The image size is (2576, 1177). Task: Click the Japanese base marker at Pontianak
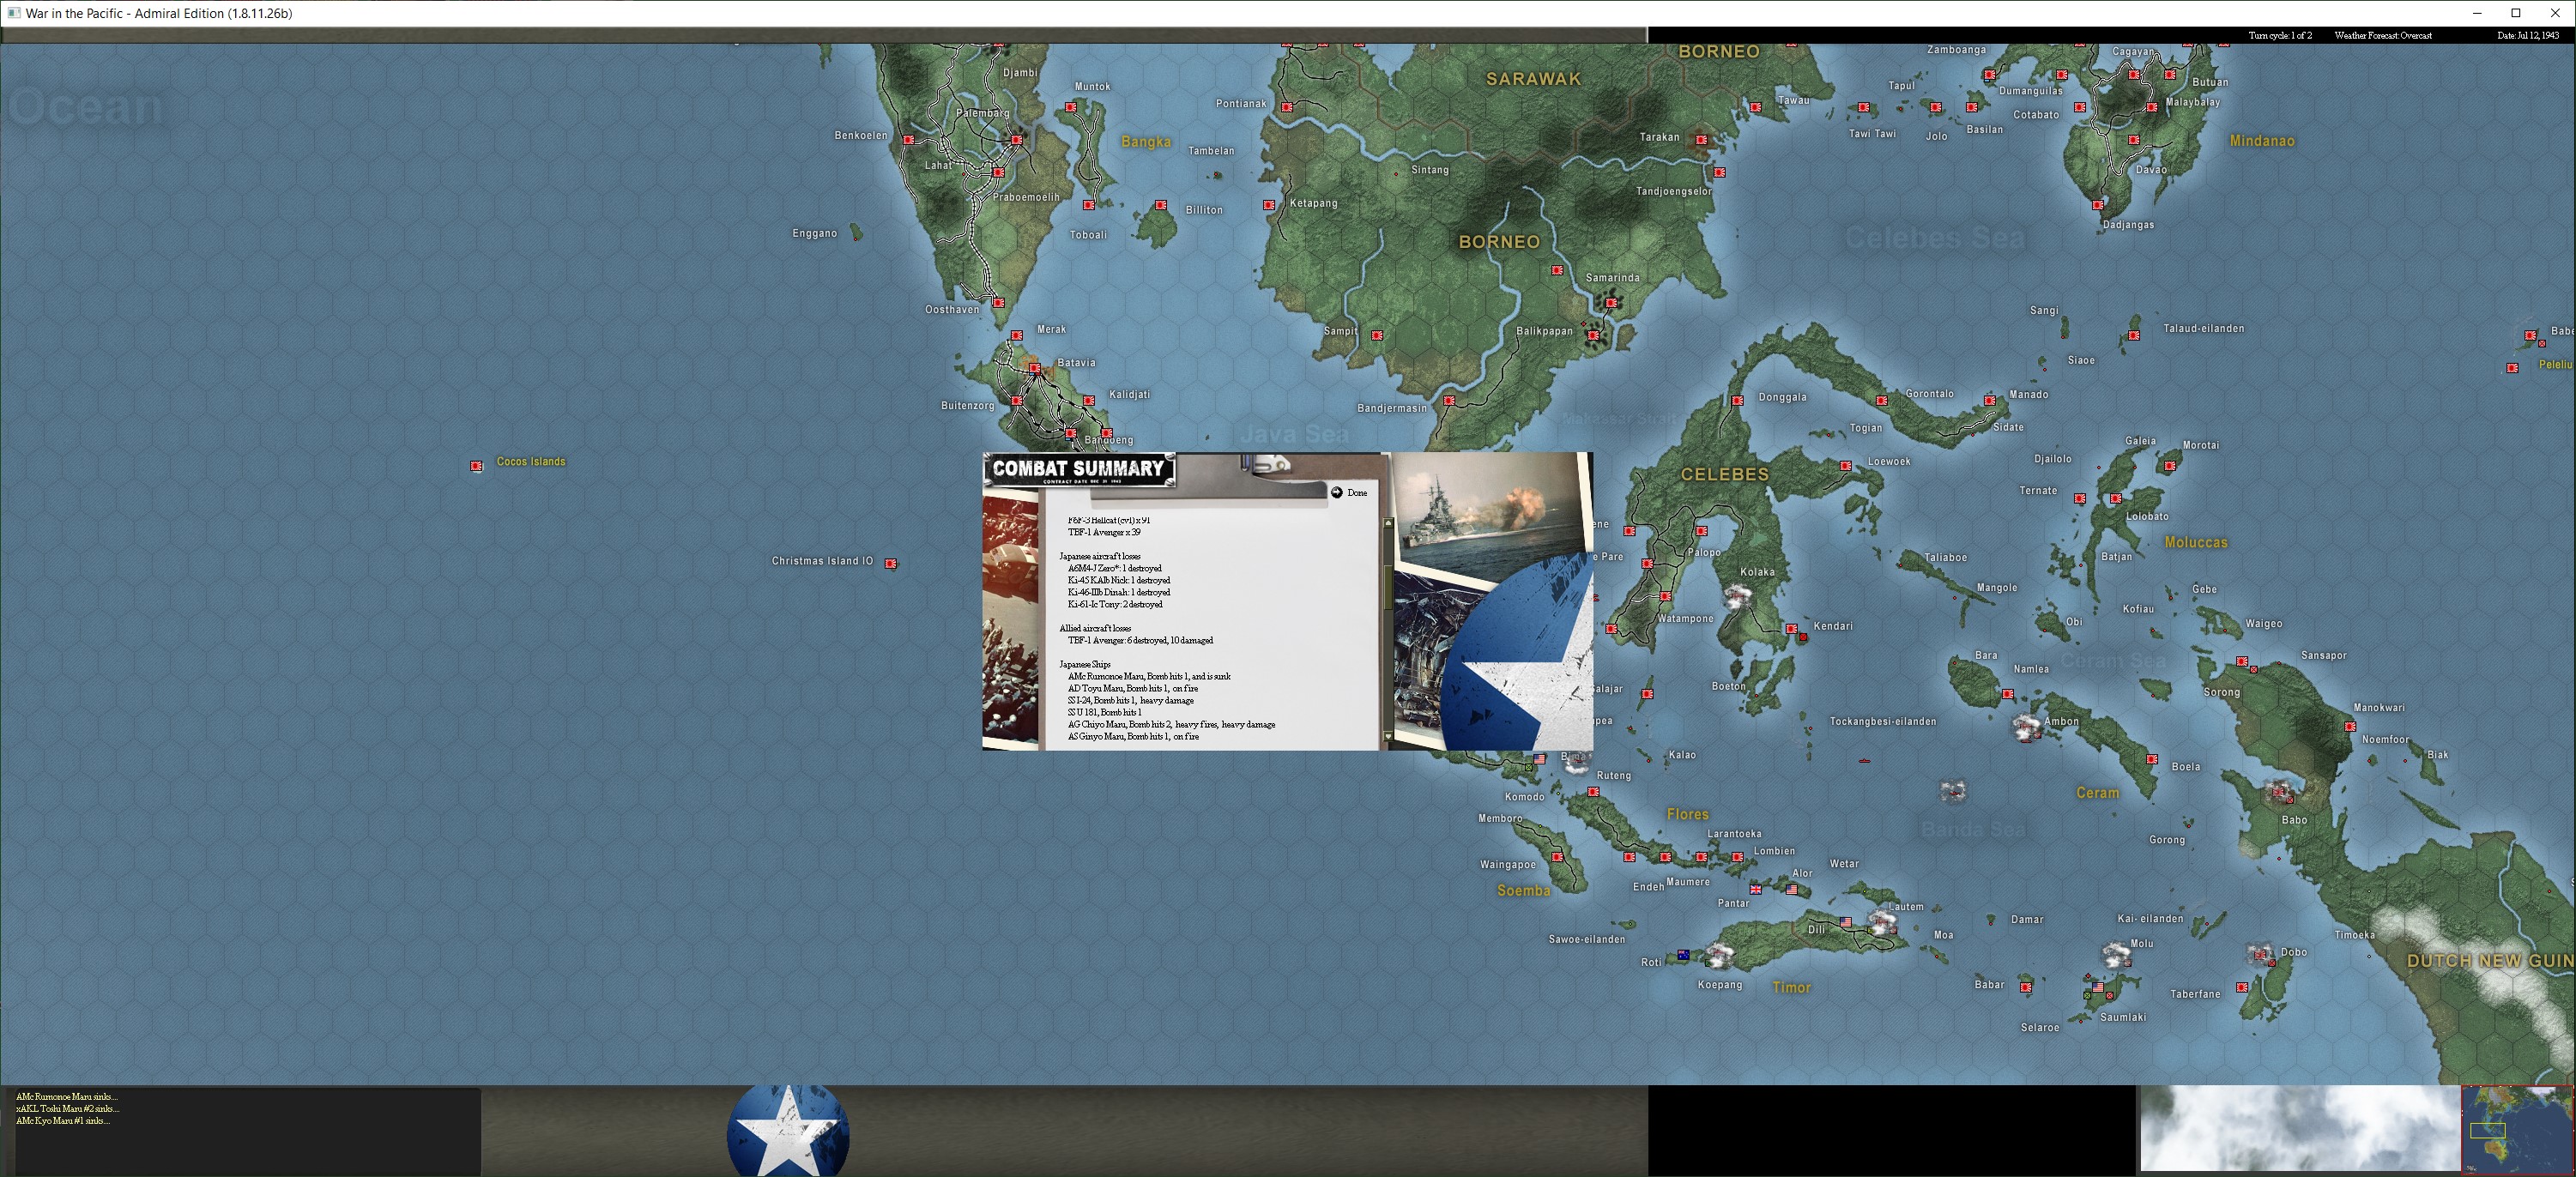pyautogui.click(x=1287, y=107)
